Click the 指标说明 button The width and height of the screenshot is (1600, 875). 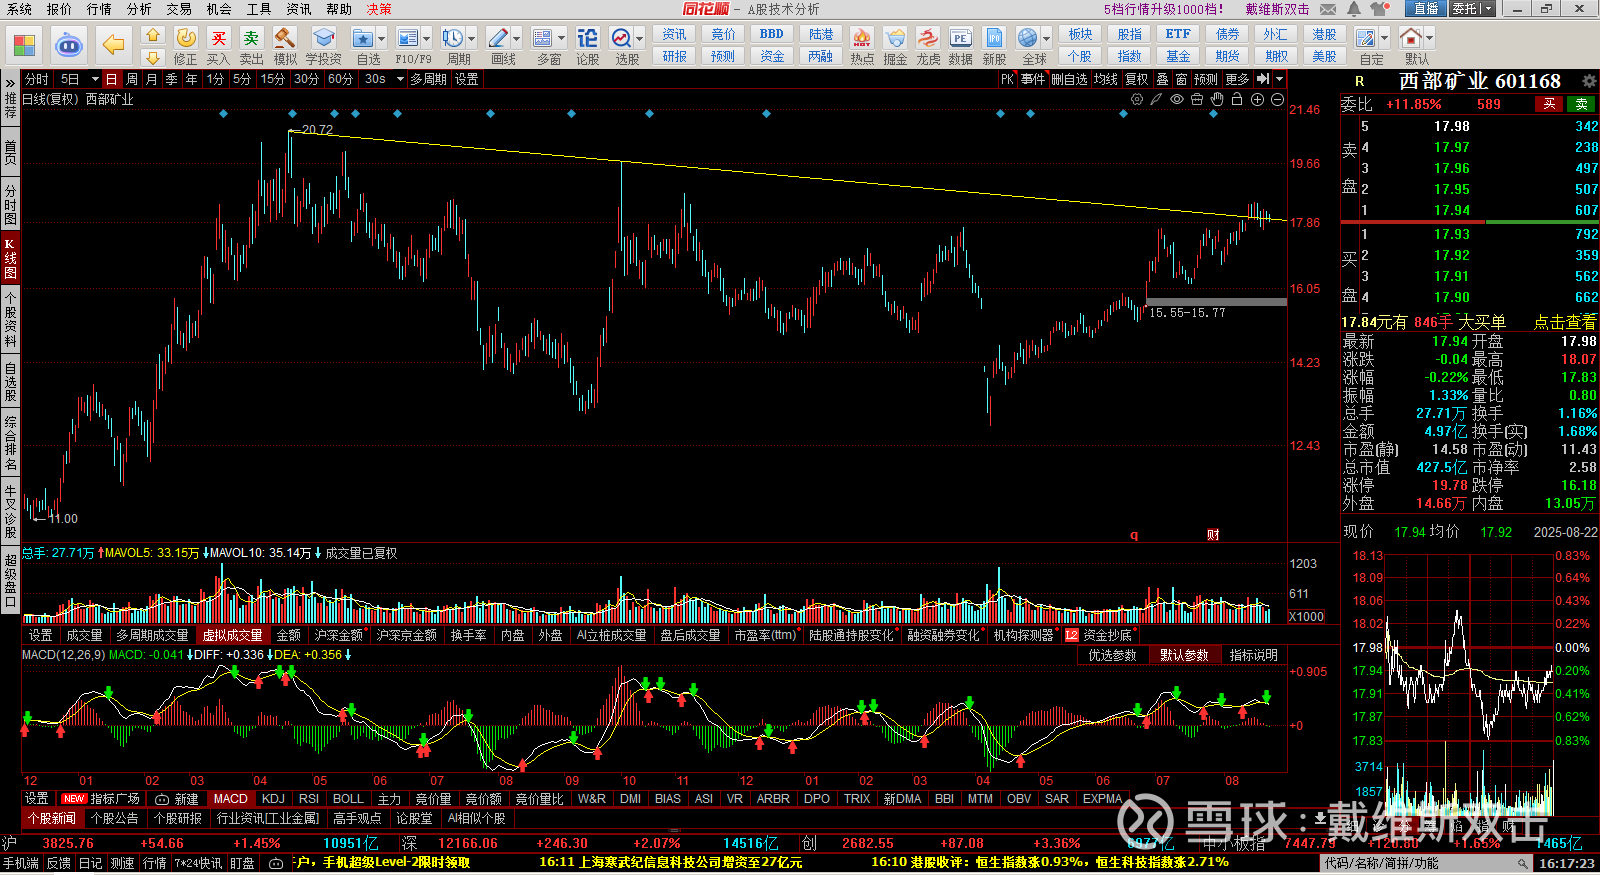(1254, 655)
